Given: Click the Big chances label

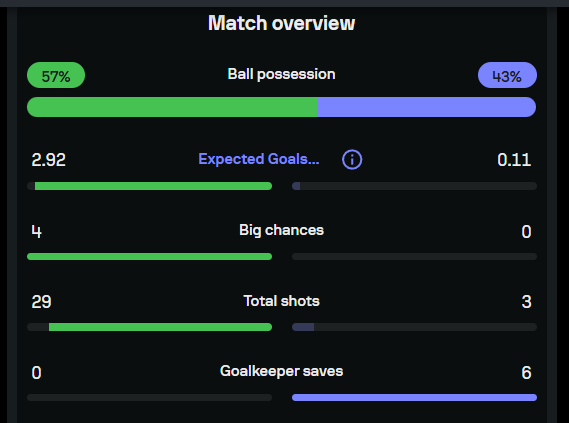Looking at the screenshot, I should click(x=281, y=230).
